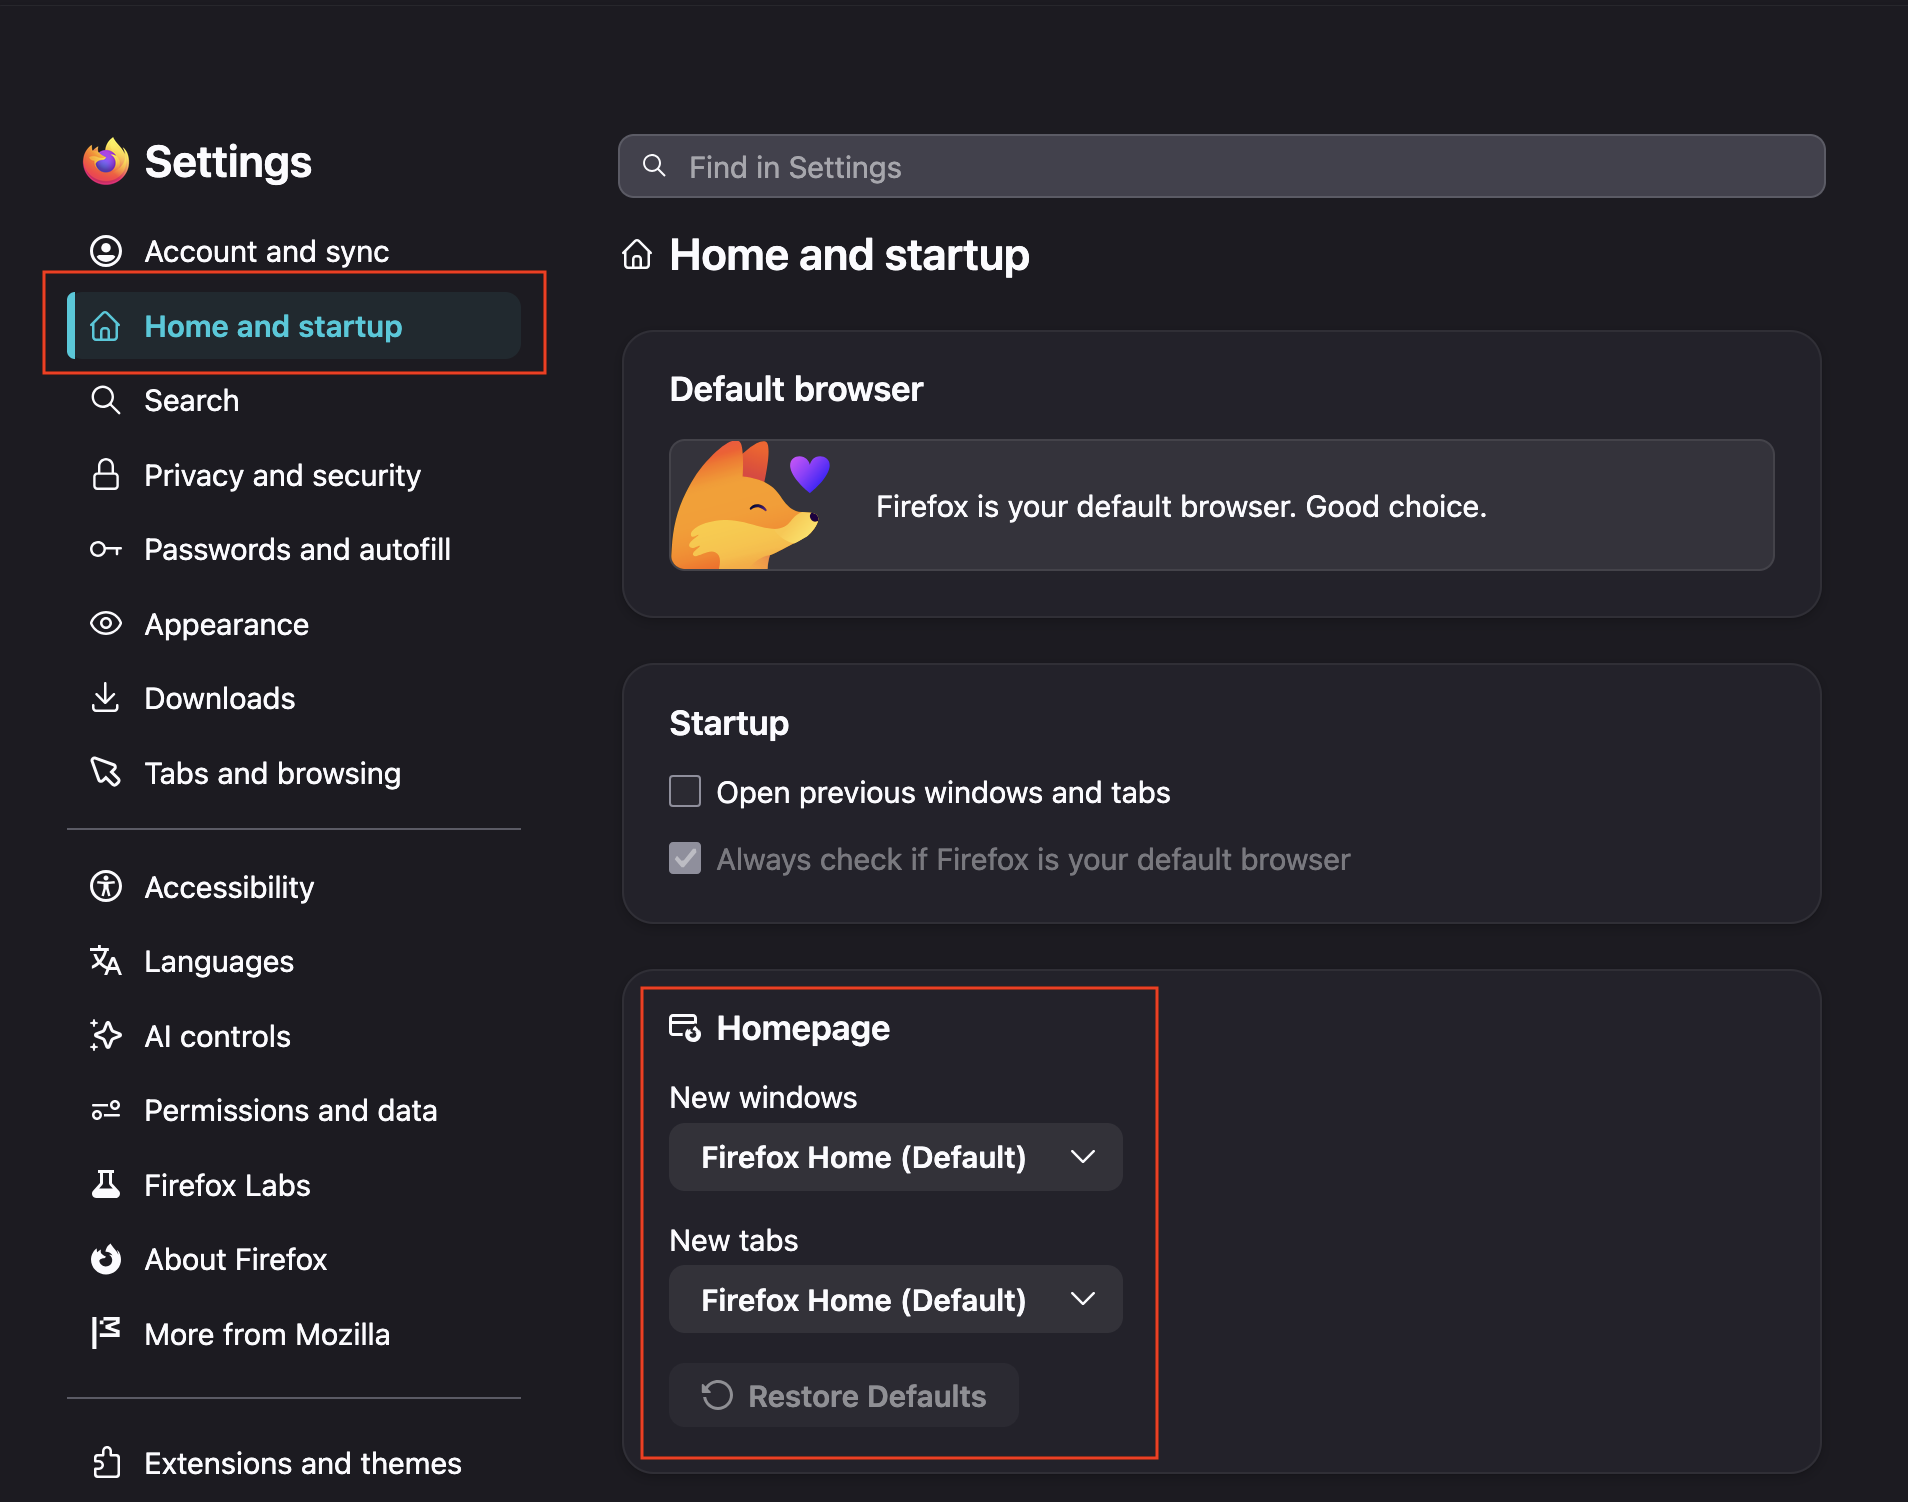This screenshot has height=1502, width=1908.
Task: Open Languages settings category
Action: [294, 961]
